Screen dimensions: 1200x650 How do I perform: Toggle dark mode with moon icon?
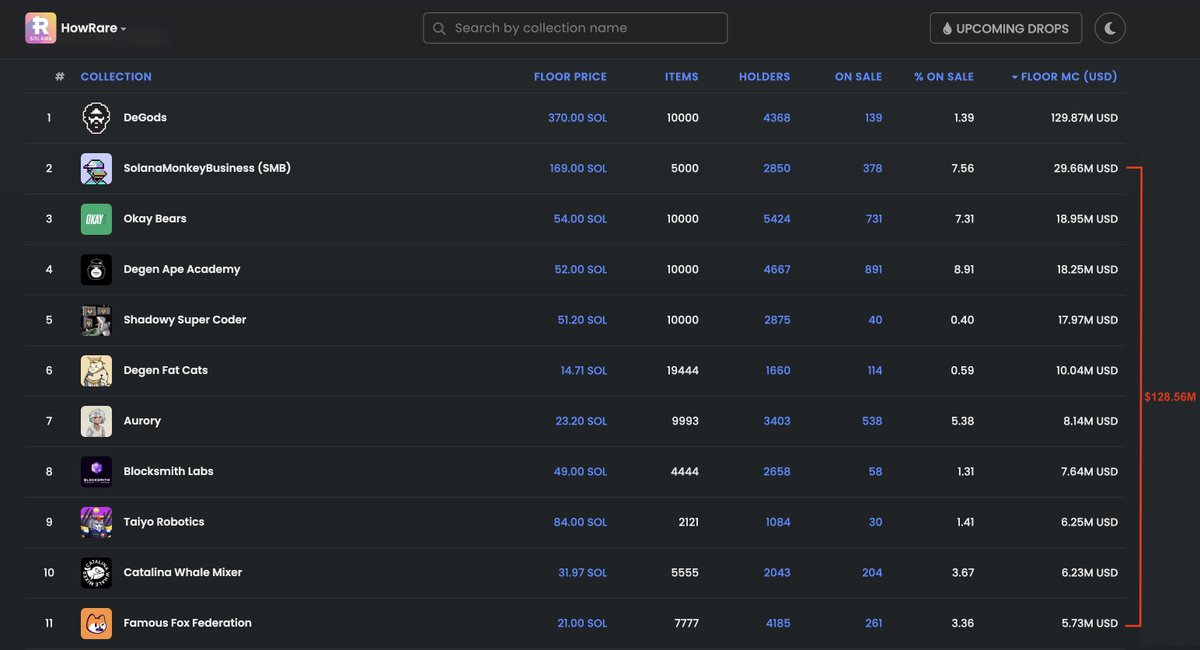pos(1110,28)
